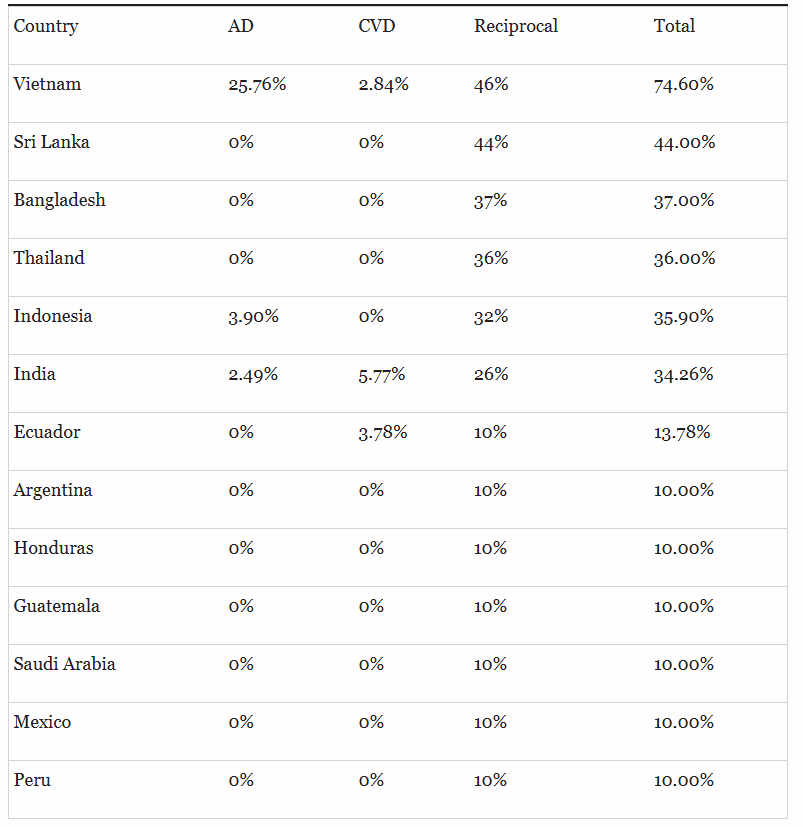This screenshot has width=803, height=827.
Task: Select the Total column header
Action: pyautogui.click(x=674, y=26)
